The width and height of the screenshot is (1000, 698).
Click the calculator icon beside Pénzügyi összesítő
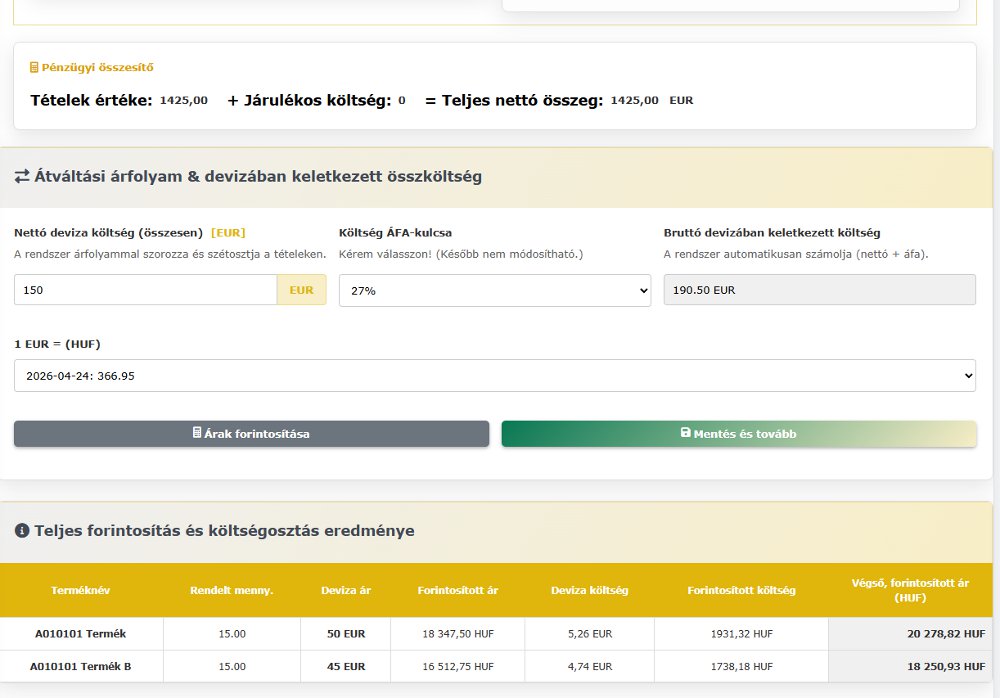(35, 67)
